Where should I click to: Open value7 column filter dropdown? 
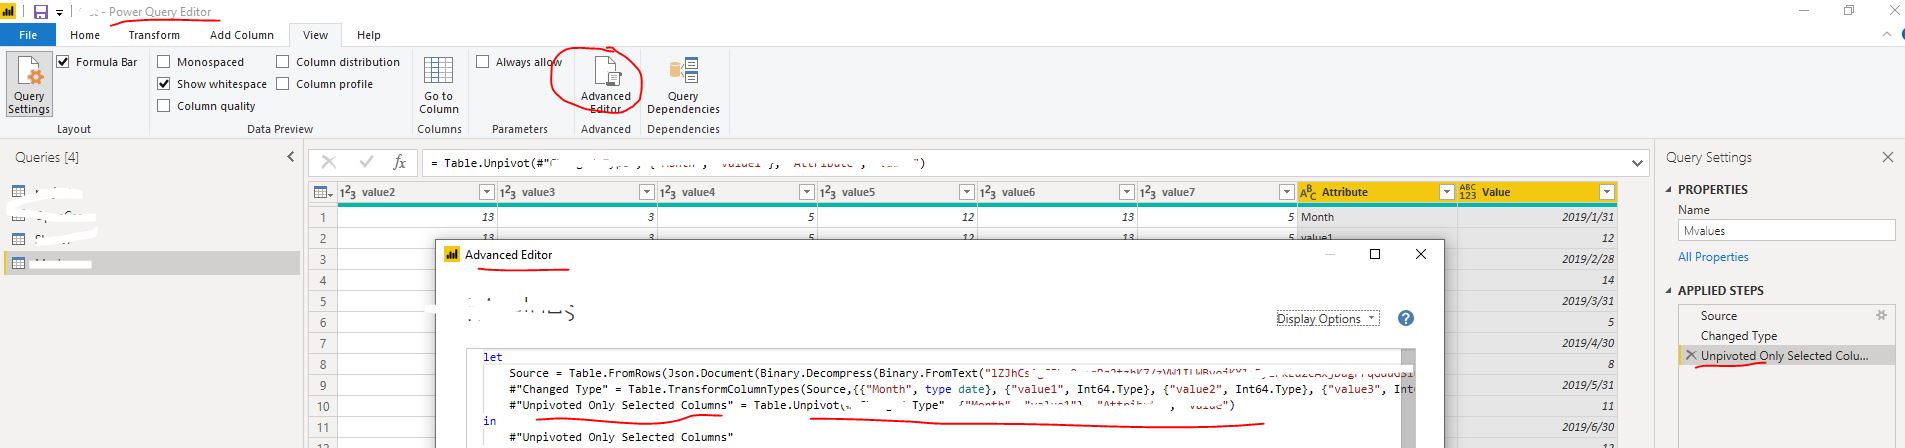(x=1286, y=192)
